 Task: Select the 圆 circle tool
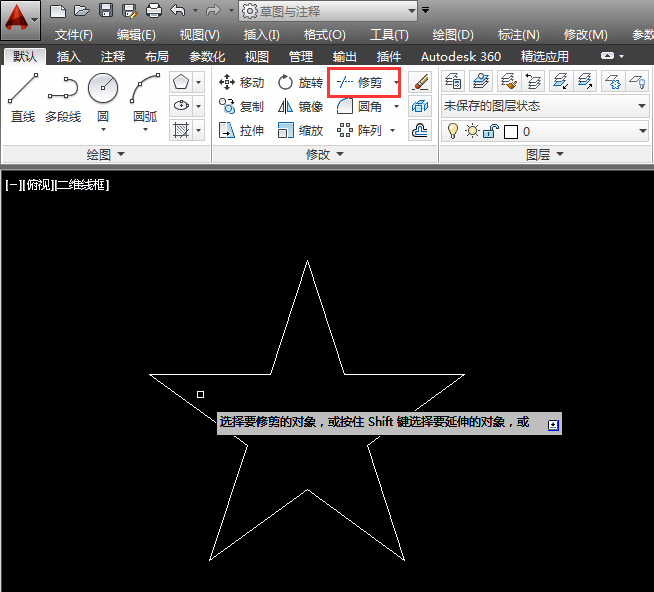[103, 97]
